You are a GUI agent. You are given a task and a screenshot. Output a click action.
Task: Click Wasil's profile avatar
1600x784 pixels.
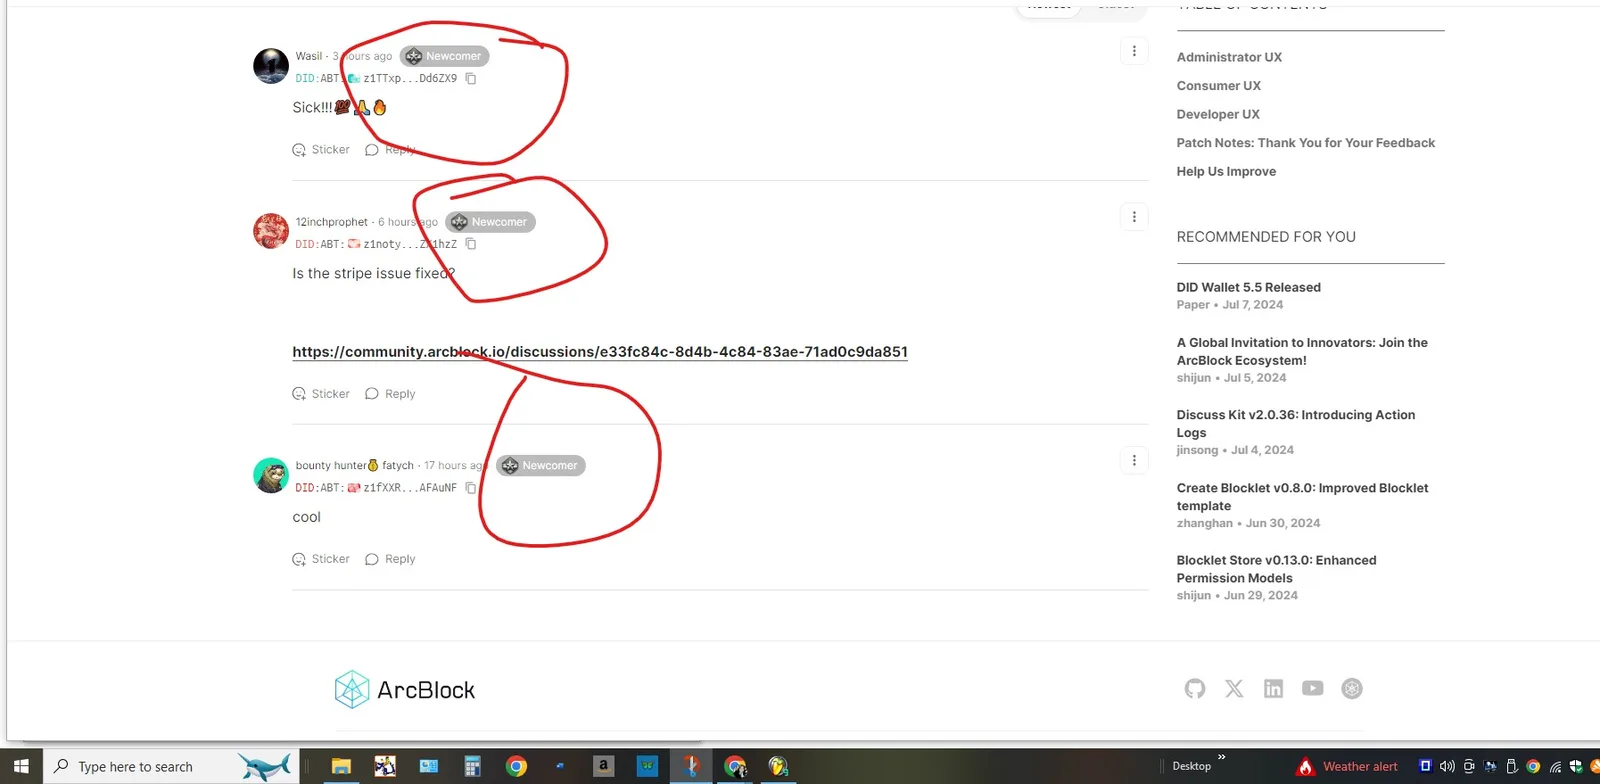(271, 66)
